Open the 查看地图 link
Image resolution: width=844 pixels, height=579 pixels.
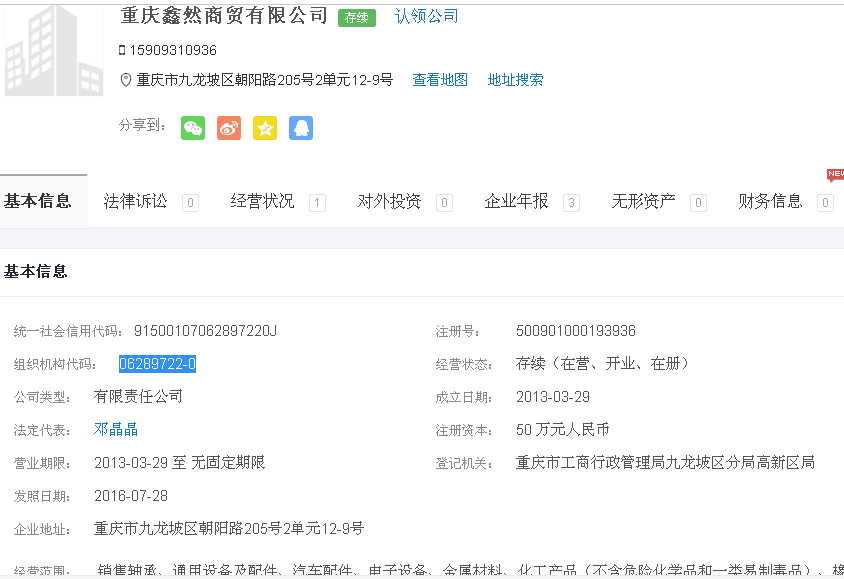click(x=440, y=80)
